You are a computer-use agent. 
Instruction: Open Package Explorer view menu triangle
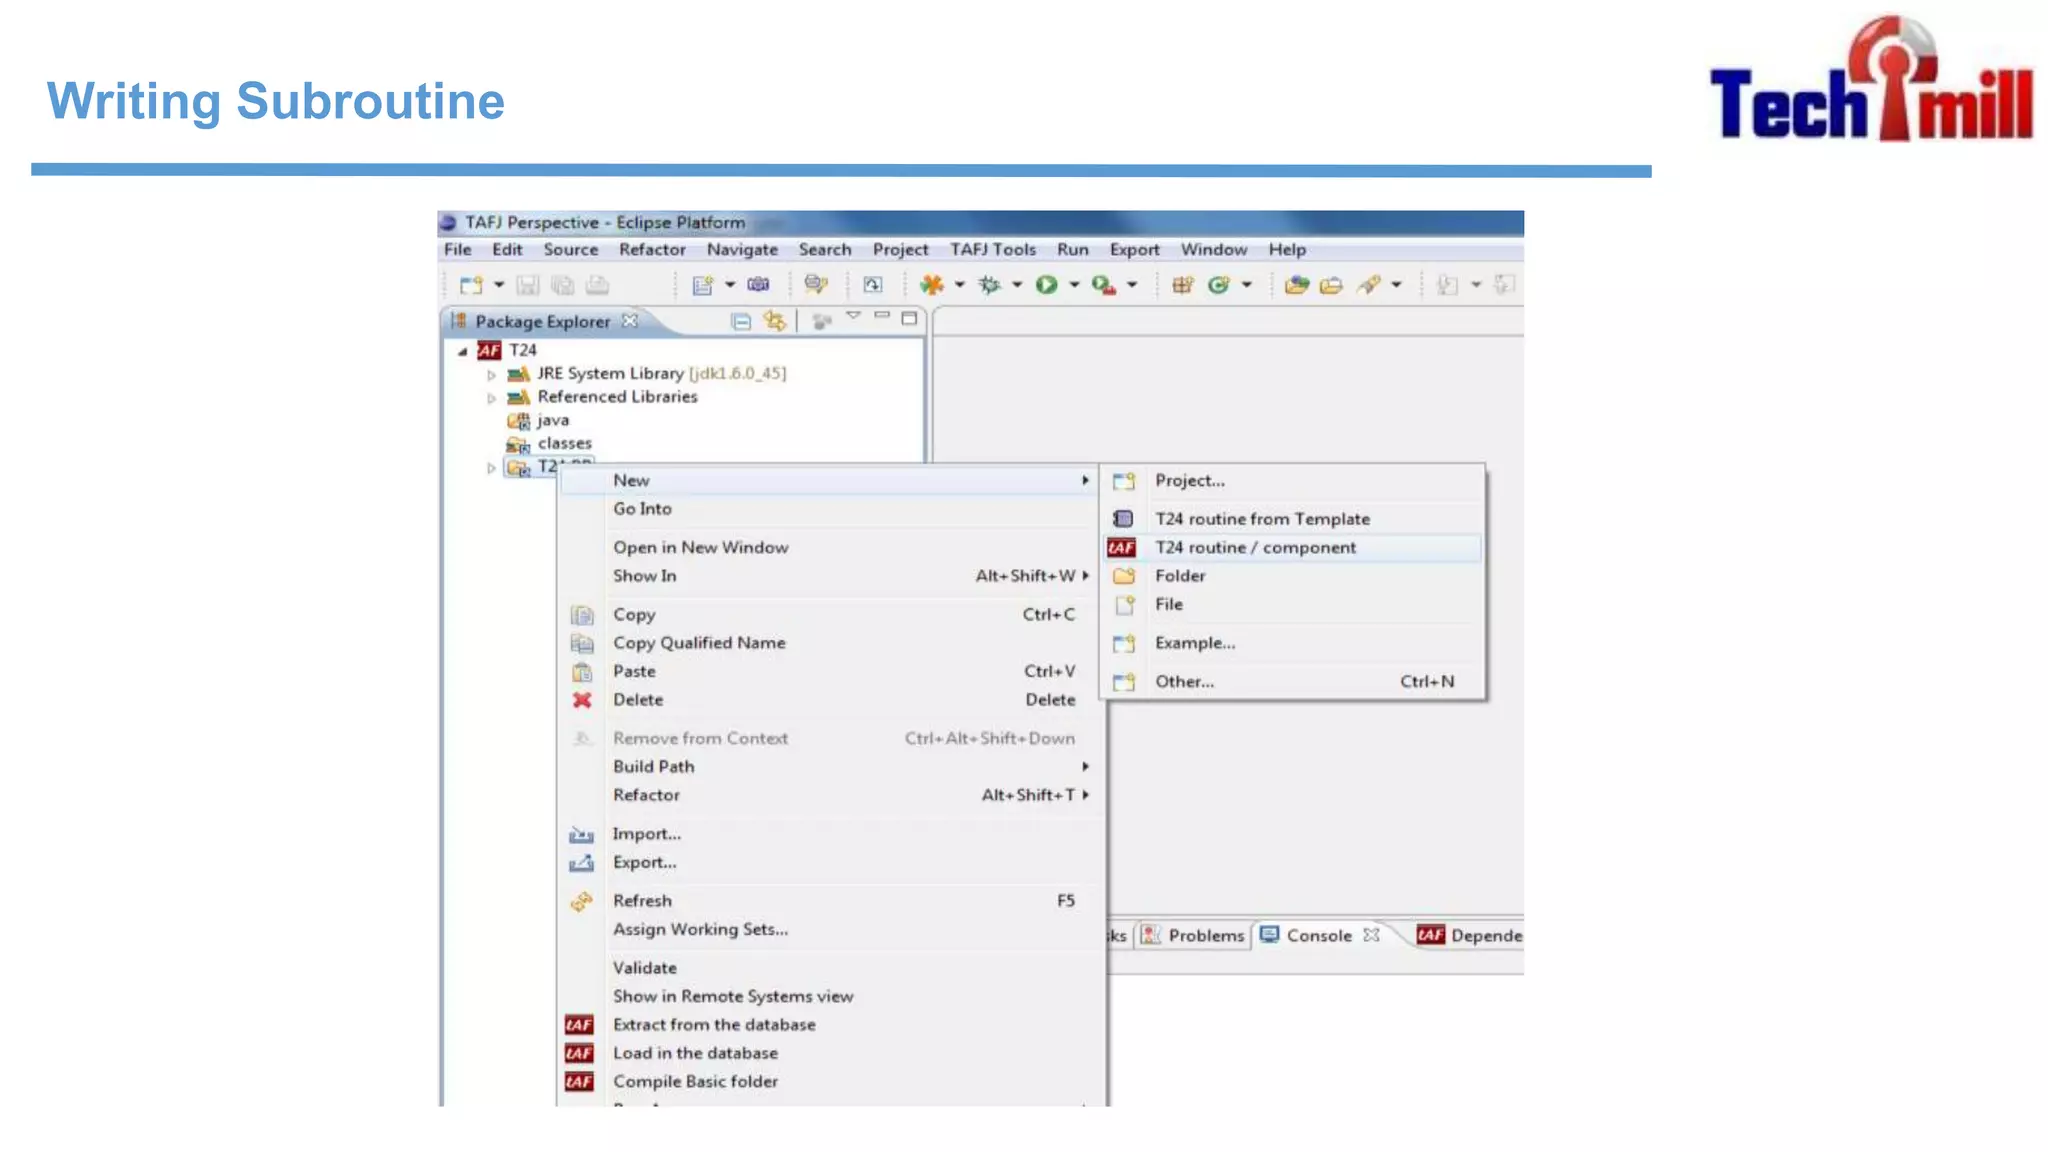[853, 316]
